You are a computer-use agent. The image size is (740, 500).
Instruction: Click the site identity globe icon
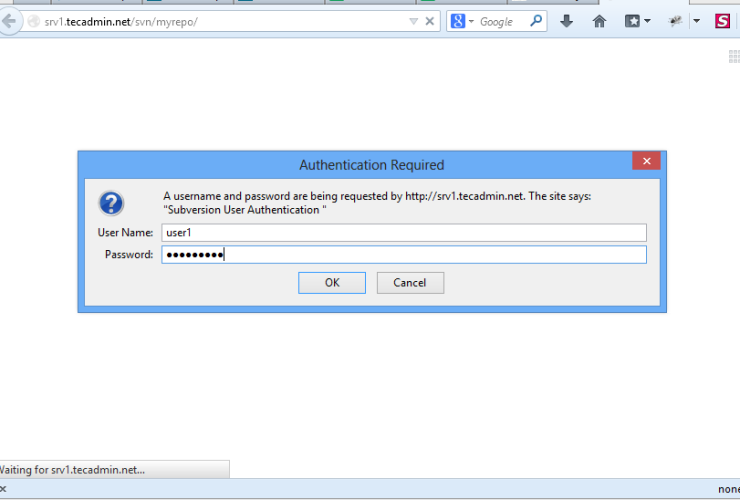[33, 21]
